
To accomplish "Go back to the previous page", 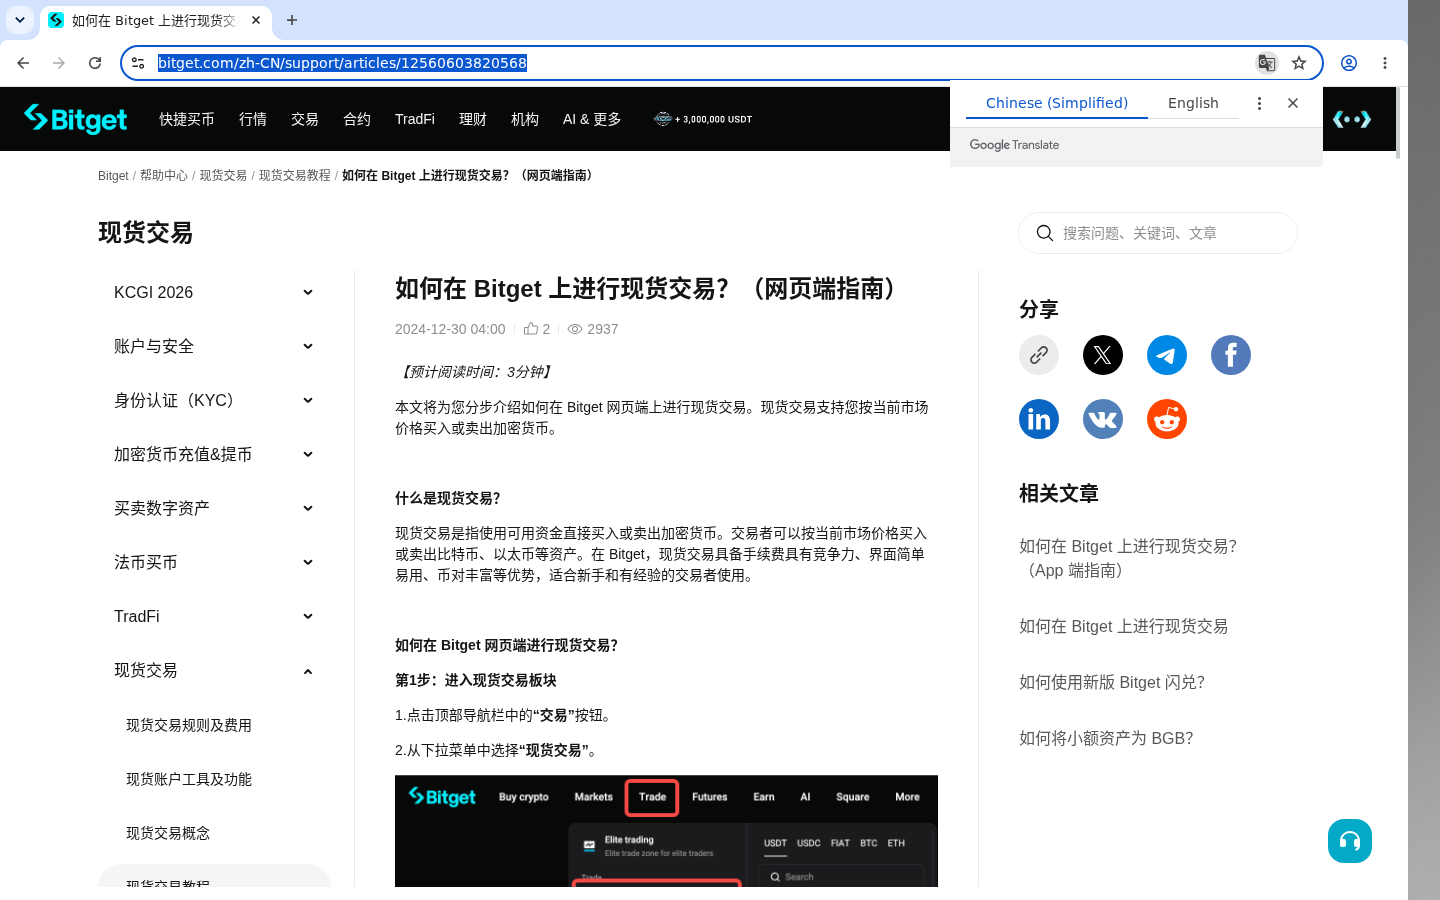I will tap(23, 63).
